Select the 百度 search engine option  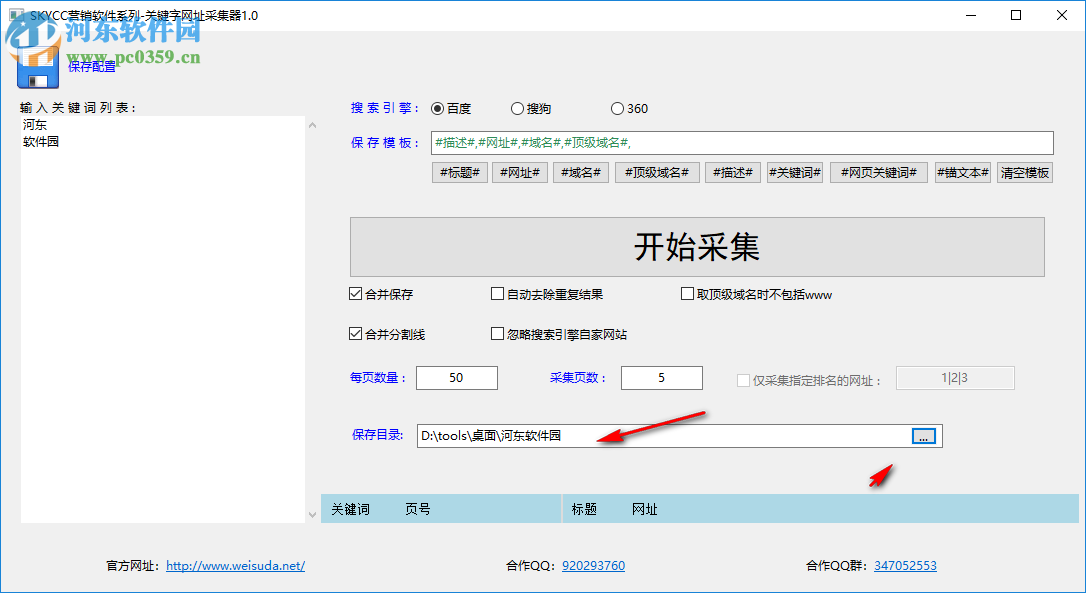point(437,108)
